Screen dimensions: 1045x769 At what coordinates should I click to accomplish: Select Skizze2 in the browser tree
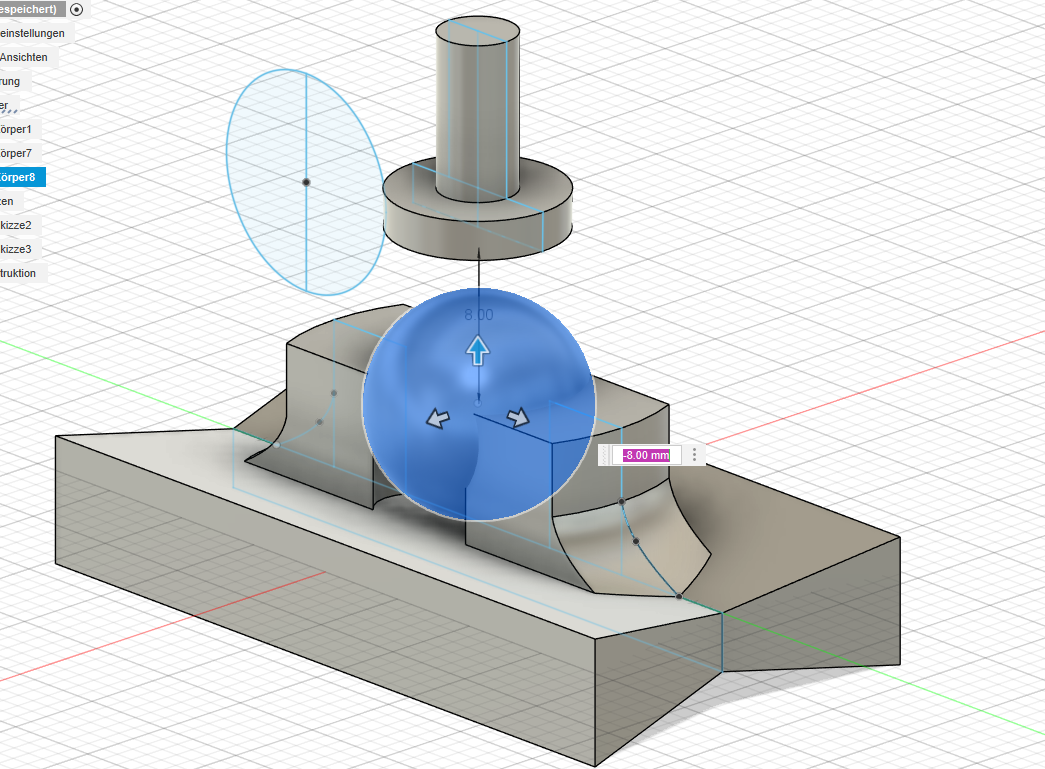(20, 225)
